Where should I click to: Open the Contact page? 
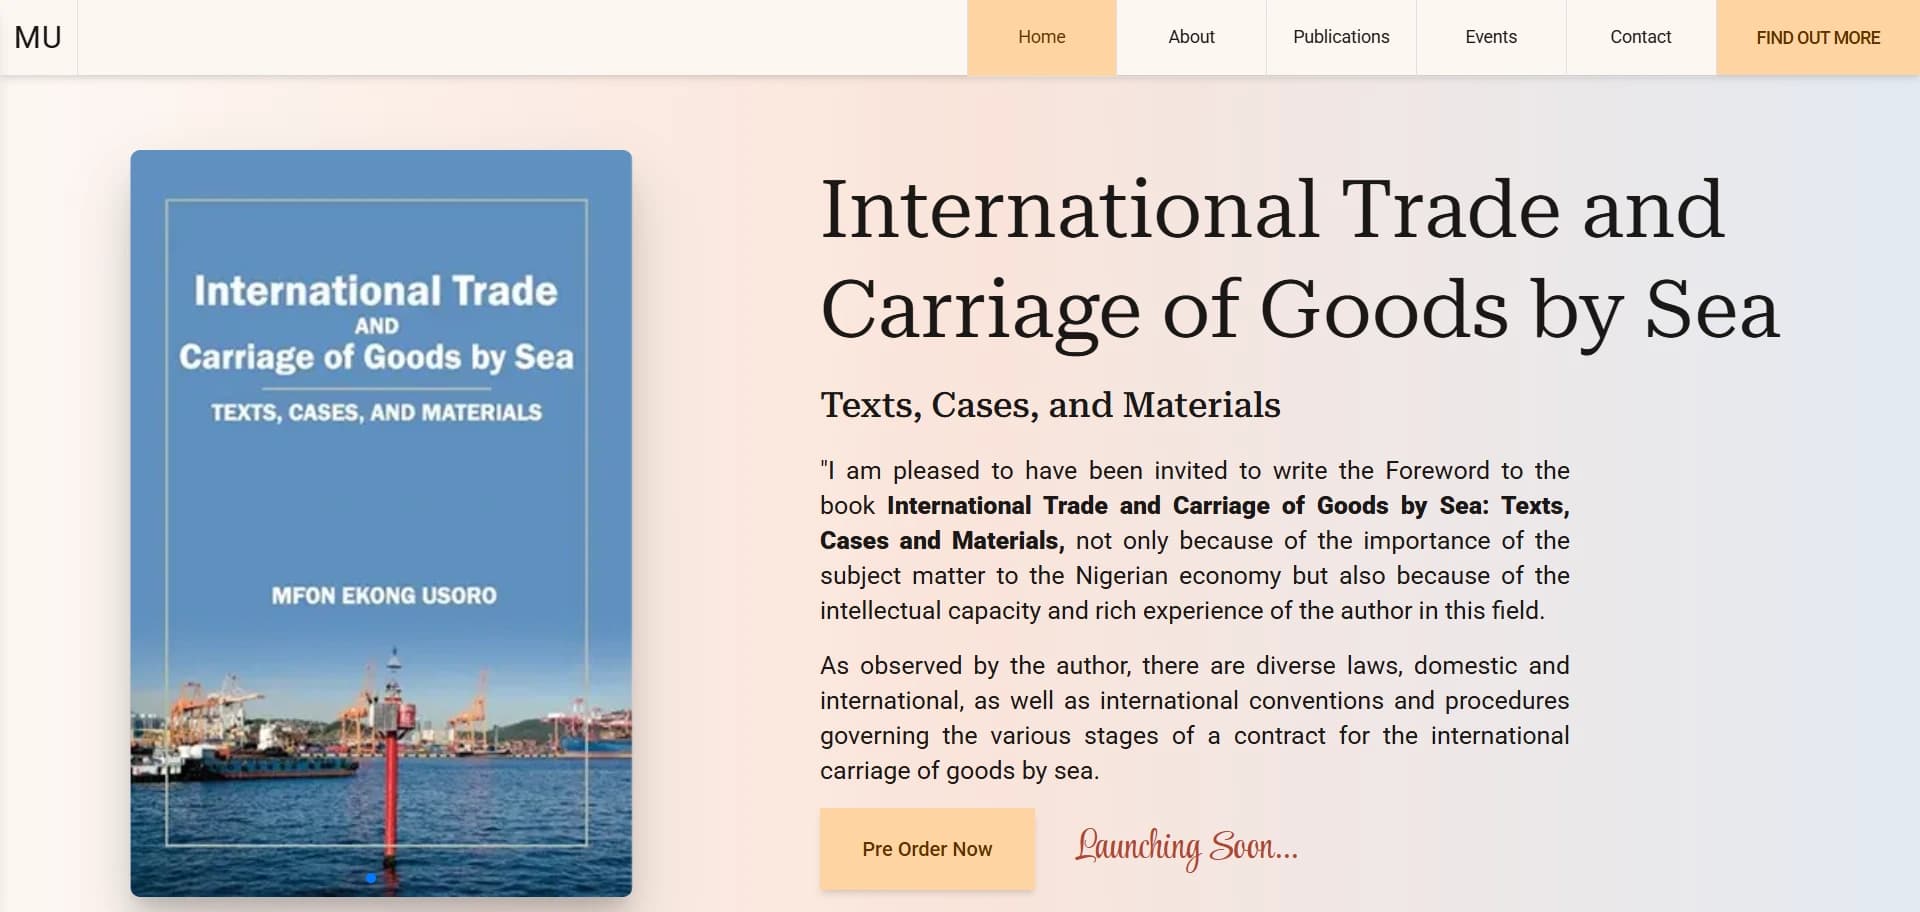pos(1640,37)
